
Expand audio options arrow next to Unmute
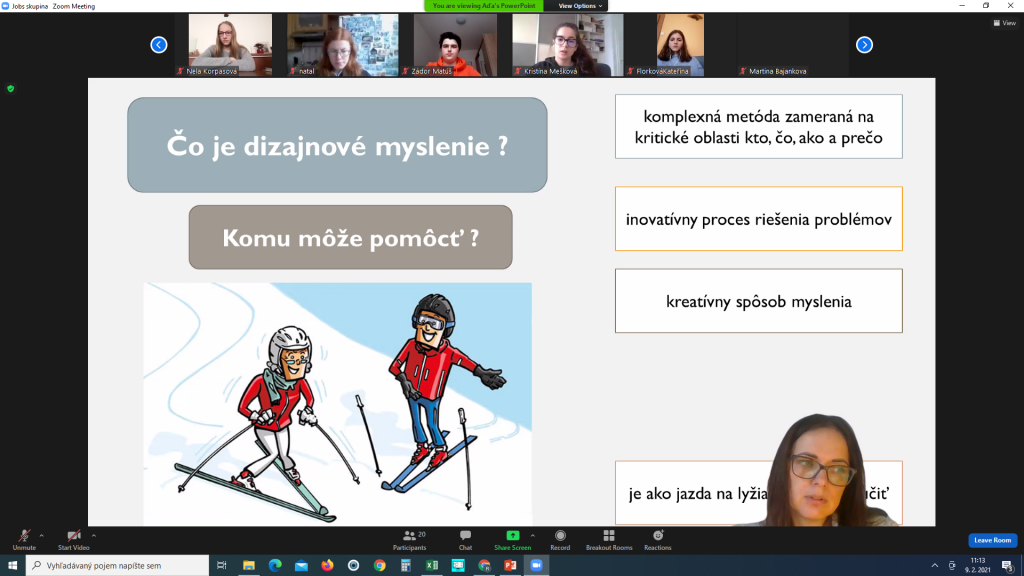tap(42, 536)
